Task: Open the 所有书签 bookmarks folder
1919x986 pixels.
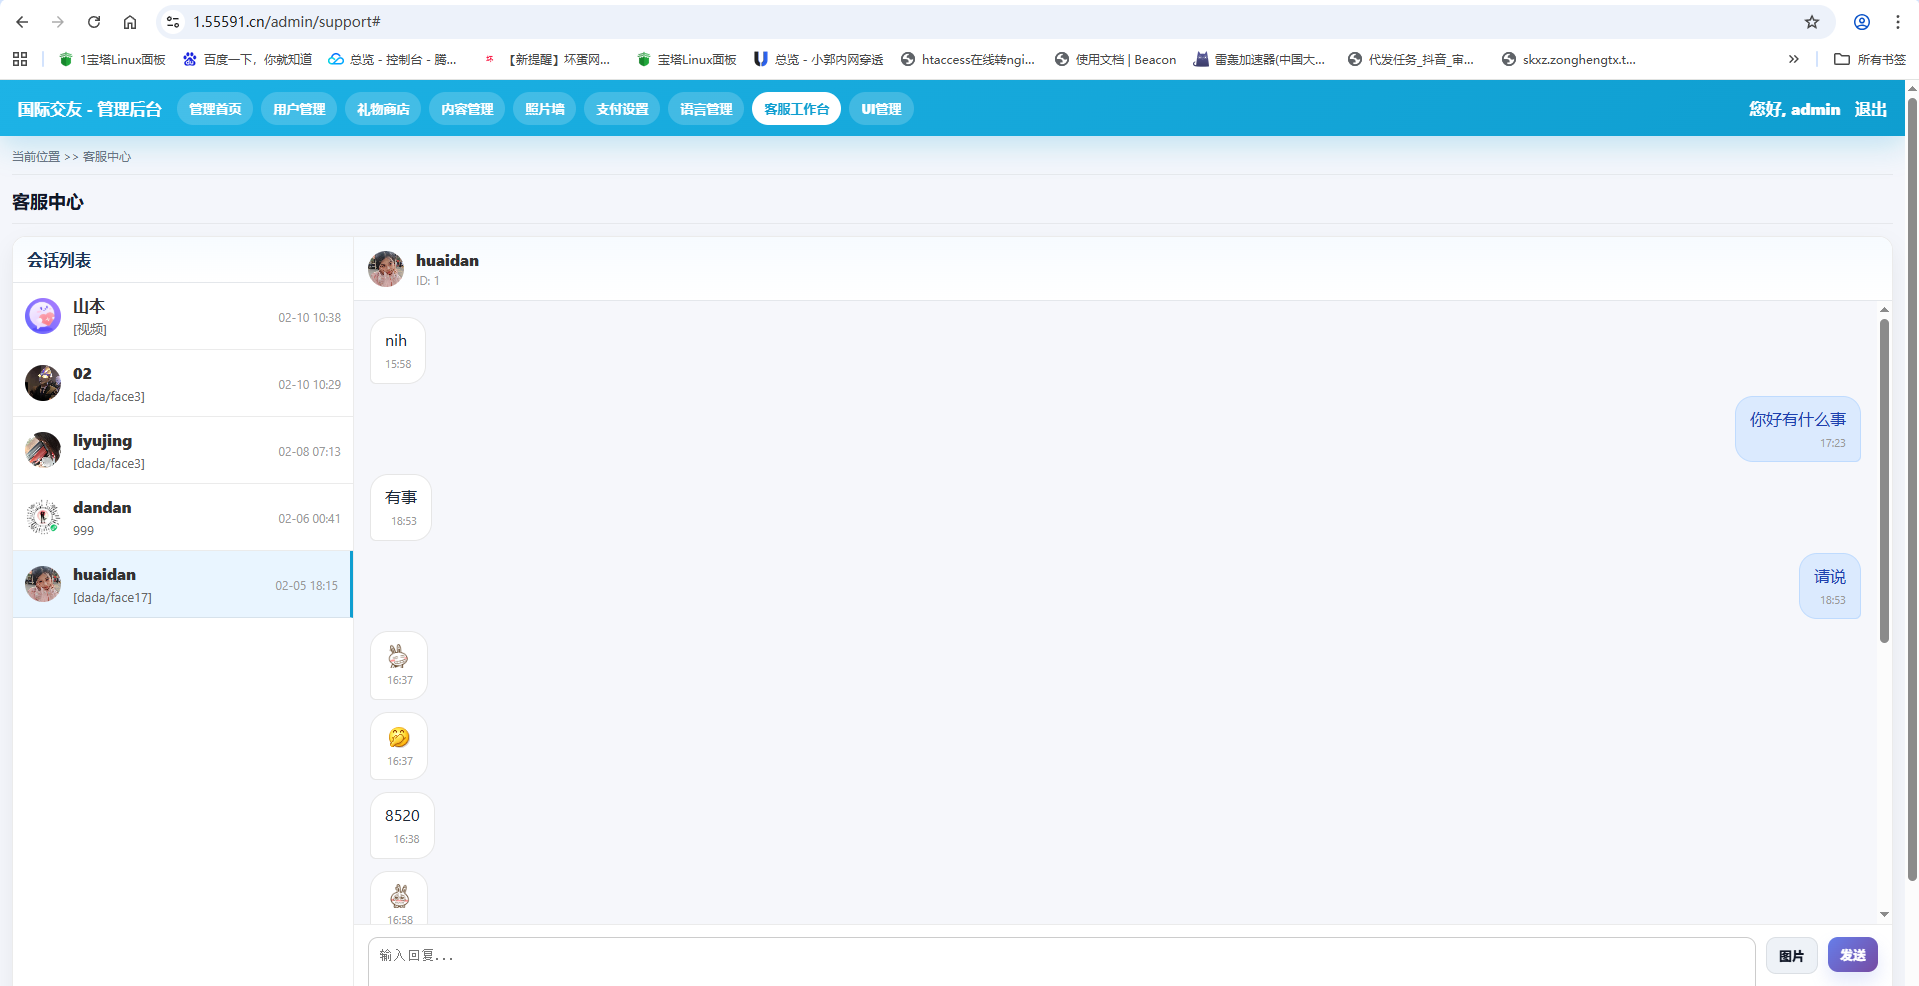Action: 1870,59
